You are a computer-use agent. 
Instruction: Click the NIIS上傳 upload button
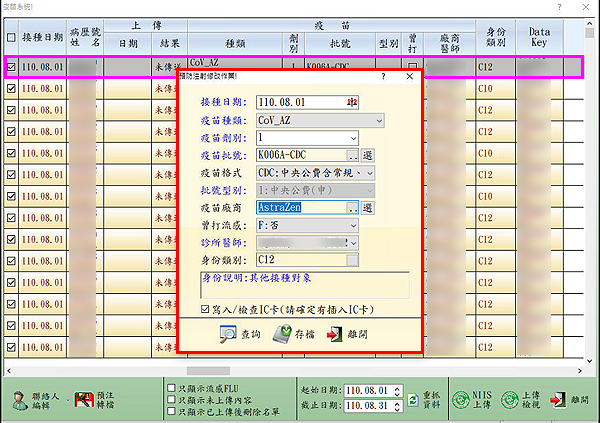pos(465,399)
